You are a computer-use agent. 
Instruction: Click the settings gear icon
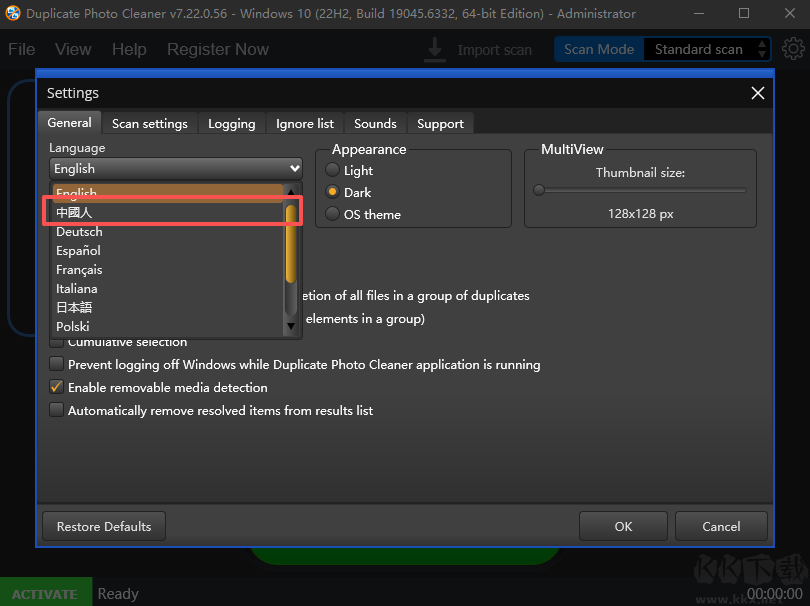793,49
